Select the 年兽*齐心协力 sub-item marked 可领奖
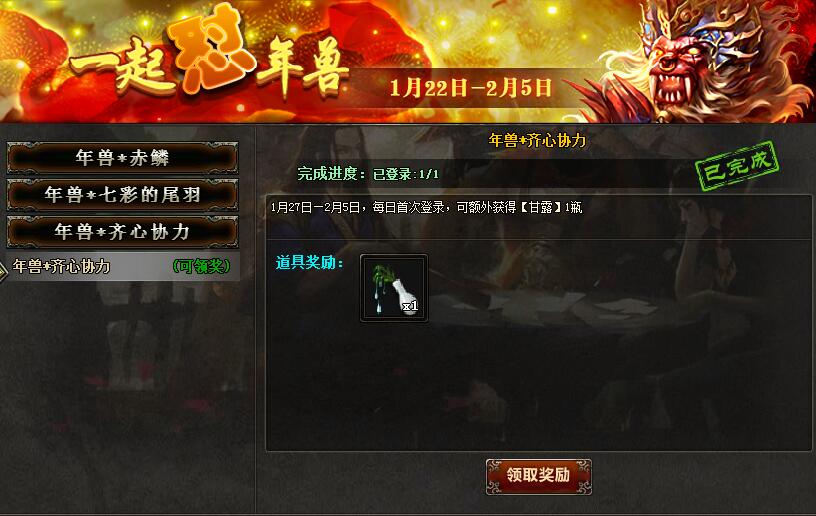Screen dimensions: 816x516 click(121, 267)
